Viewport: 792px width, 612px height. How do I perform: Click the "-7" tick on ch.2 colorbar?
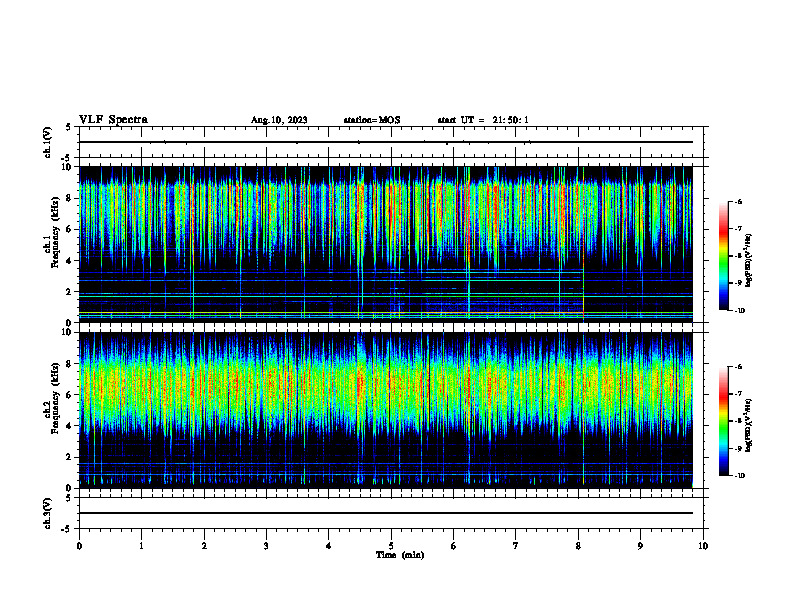coord(739,394)
